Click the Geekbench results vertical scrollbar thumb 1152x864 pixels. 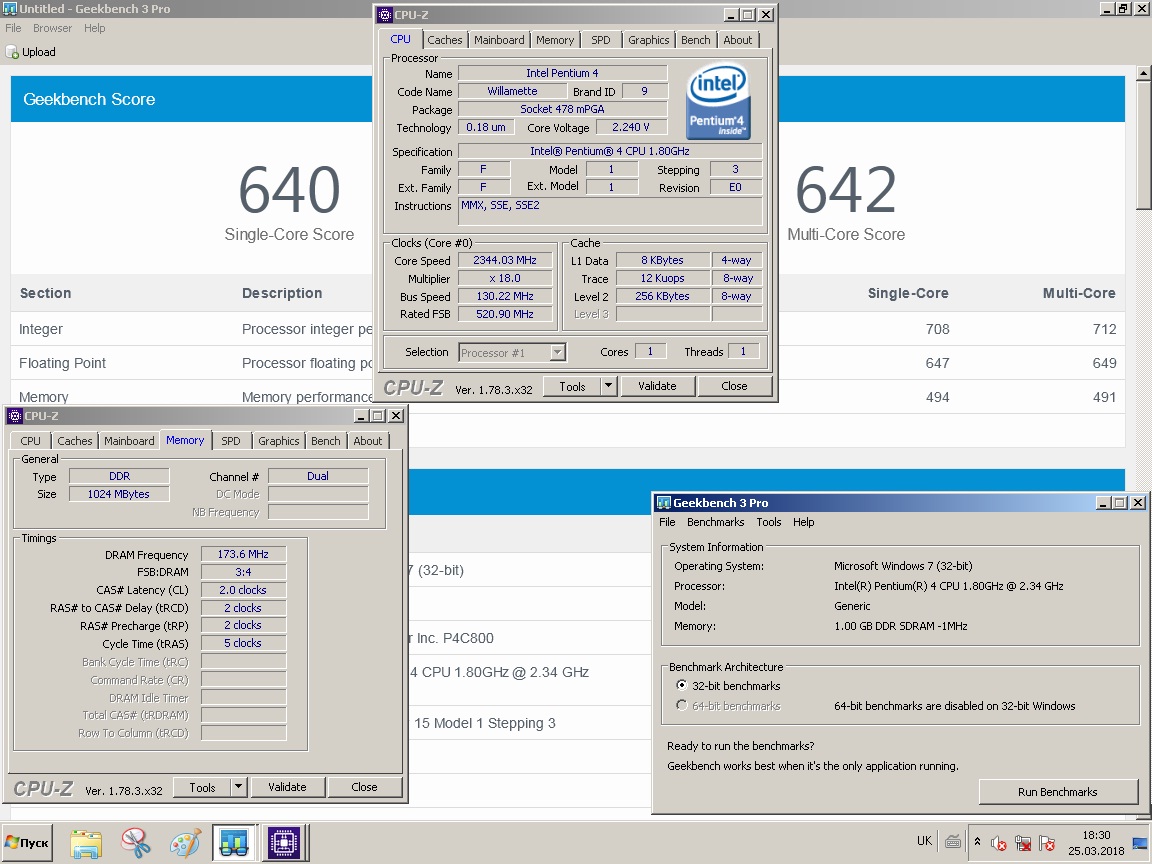tap(1143, 145)
